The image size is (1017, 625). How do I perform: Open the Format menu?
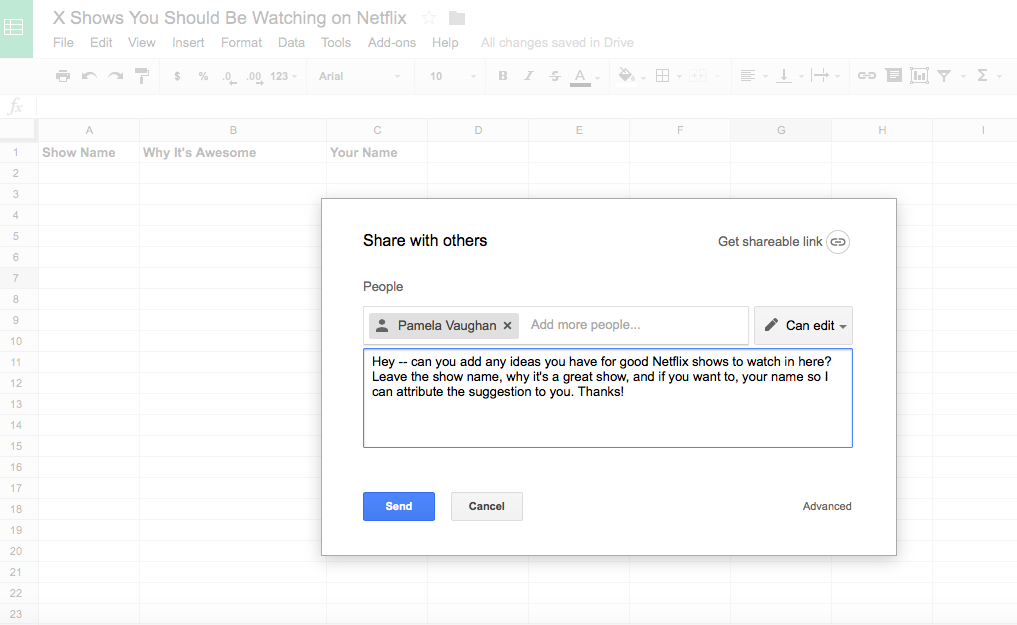[241, 42]
